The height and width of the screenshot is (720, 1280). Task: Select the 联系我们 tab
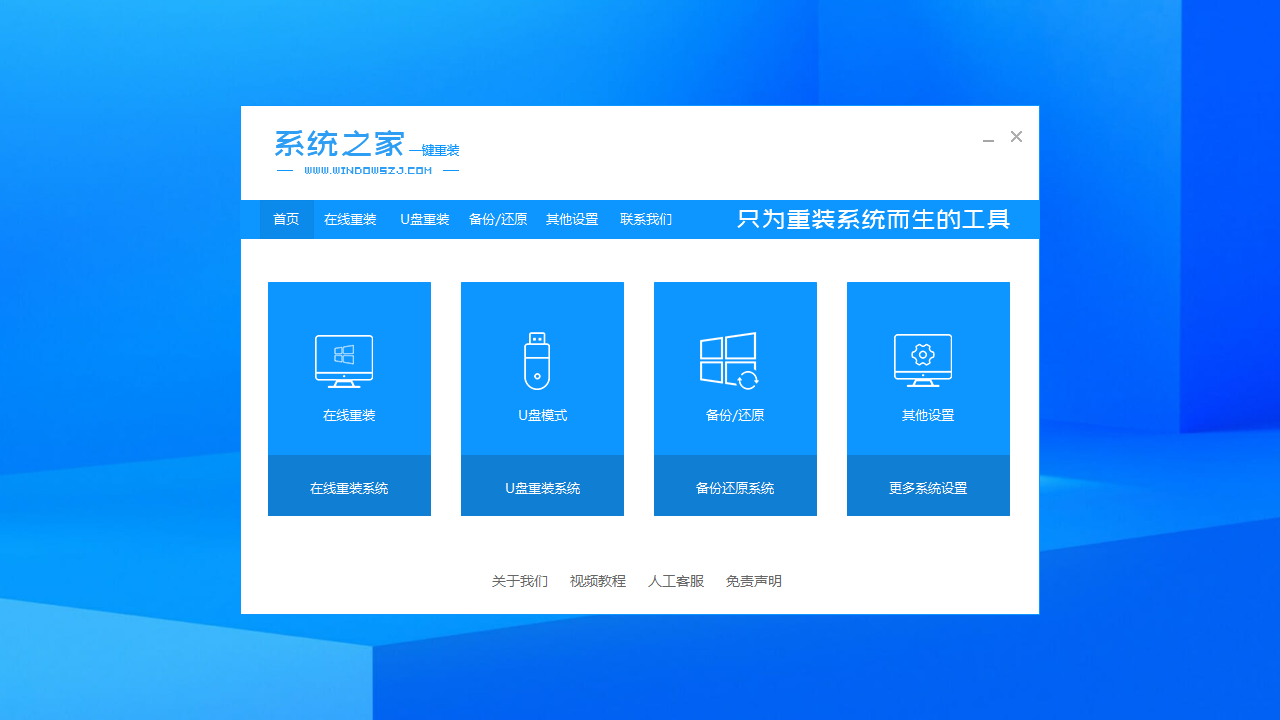click(646, 219)
